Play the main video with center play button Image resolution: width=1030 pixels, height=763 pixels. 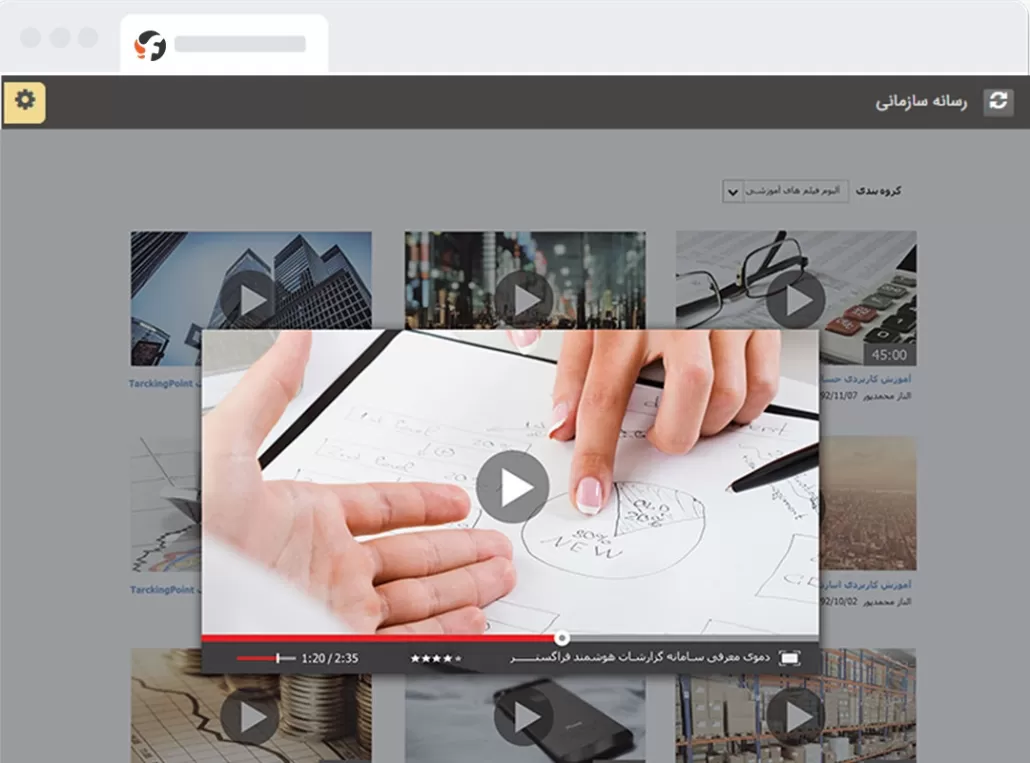(512, 486)
